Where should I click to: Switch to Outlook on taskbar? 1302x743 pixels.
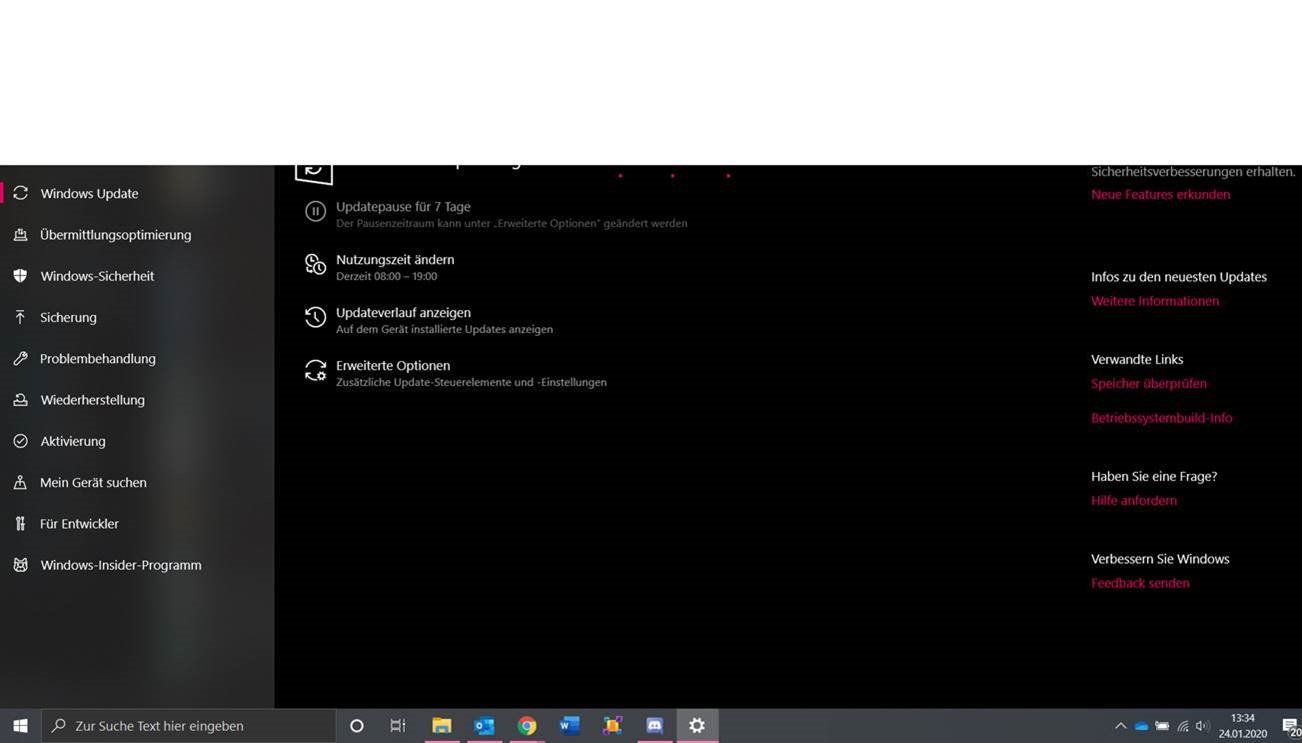(484, 726)
